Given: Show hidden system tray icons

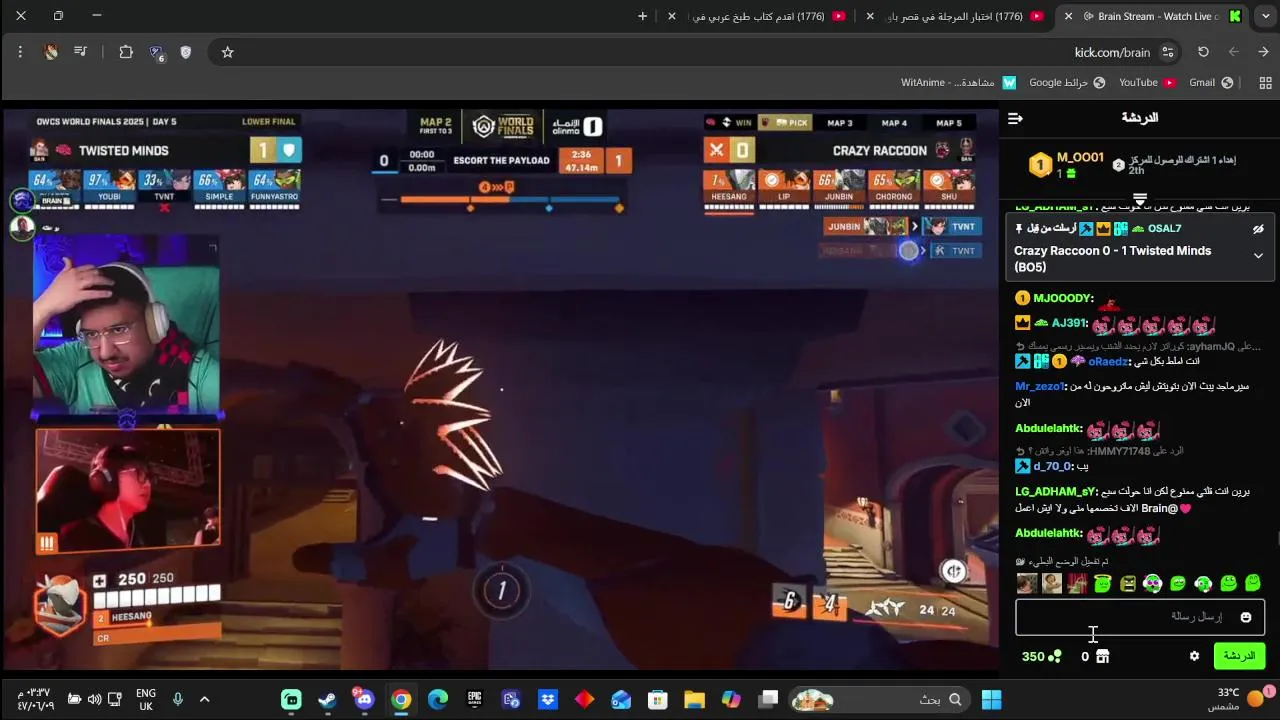Looking at the screenshot, I should [x=205, y=699].
